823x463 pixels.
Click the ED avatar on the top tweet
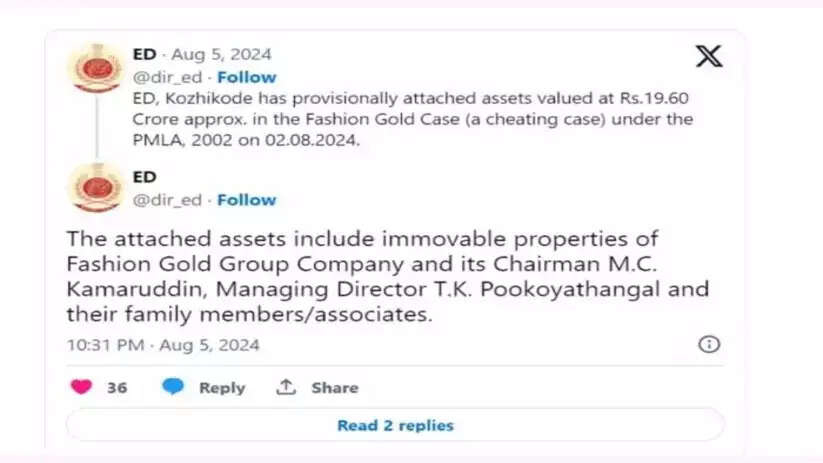pos(95,67)
